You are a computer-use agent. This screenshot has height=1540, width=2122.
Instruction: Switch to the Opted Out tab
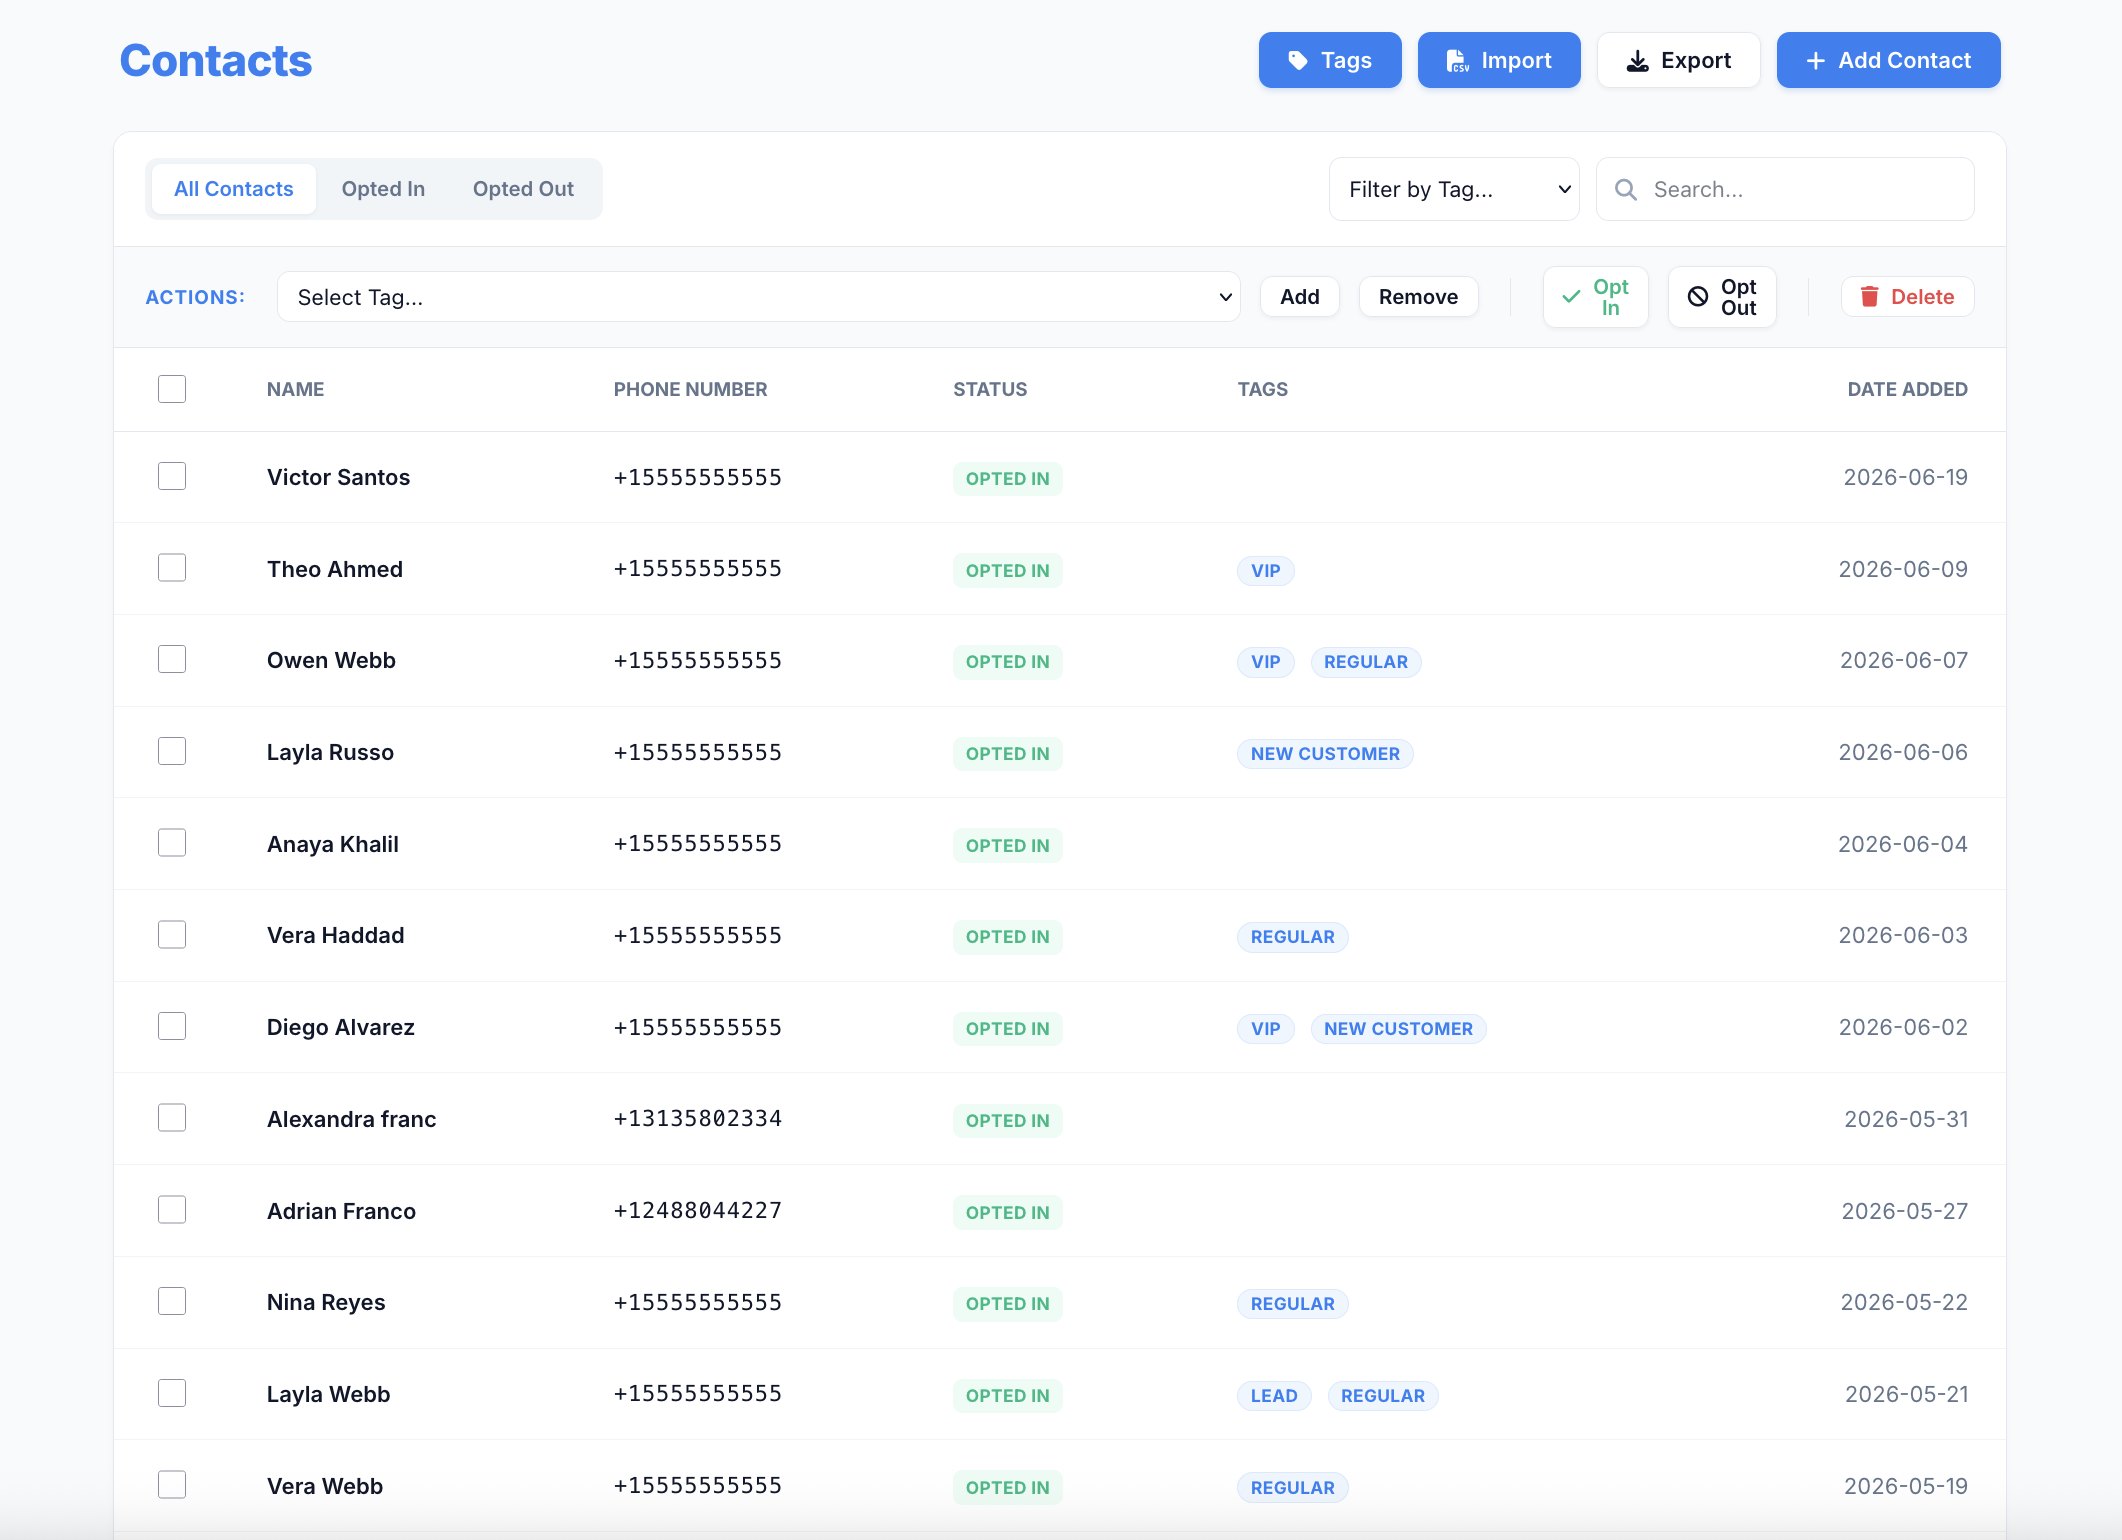pyautogui.click(x=523, y=189)
